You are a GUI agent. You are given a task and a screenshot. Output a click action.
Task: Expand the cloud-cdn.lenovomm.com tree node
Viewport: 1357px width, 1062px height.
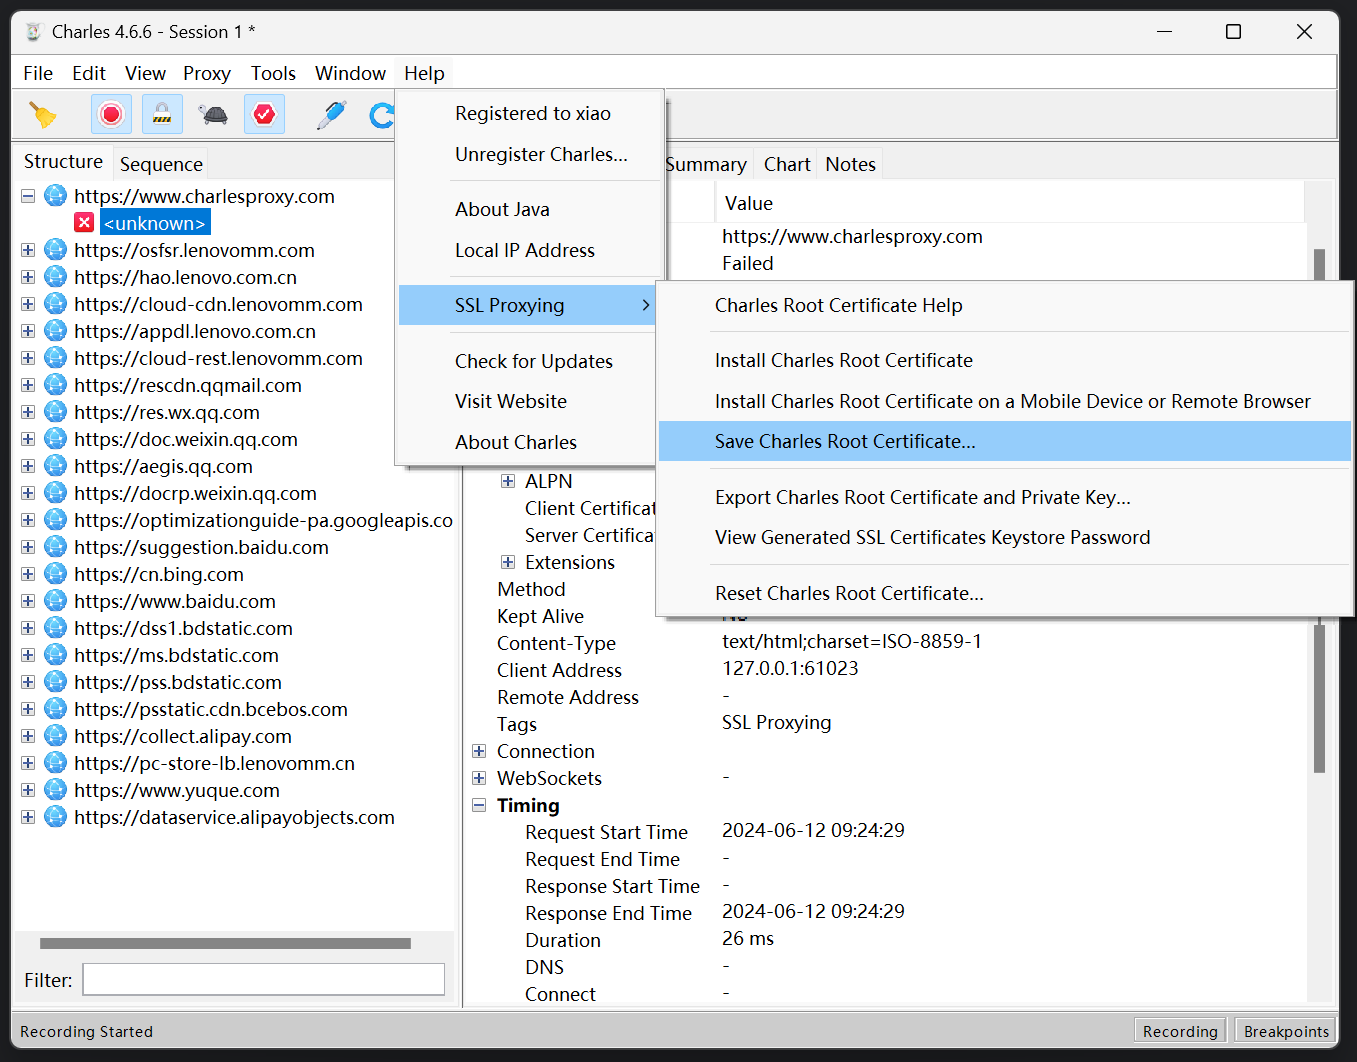pos(28,304)
